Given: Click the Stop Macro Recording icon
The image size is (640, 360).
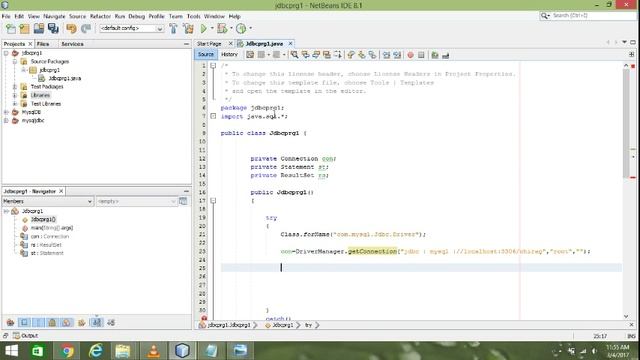Looking at the screenshot, I should (x=421, y=55).
